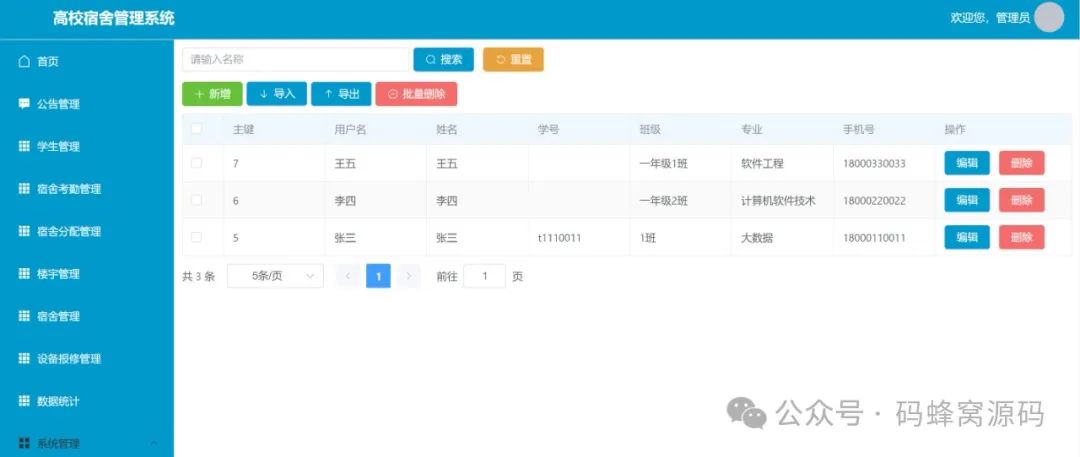Click the home icon beside 首页
1080x457 pixels.
(x=24, y=61)
